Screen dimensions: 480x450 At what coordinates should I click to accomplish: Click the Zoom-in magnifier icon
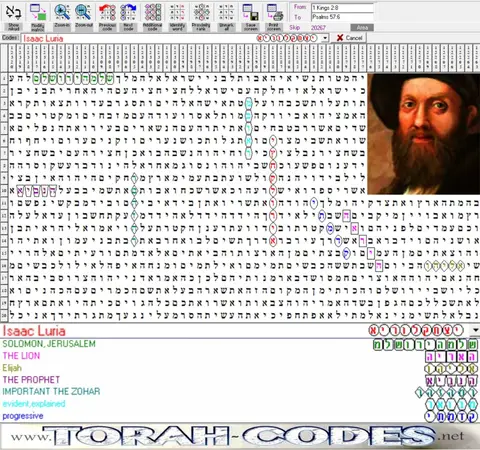62,17
